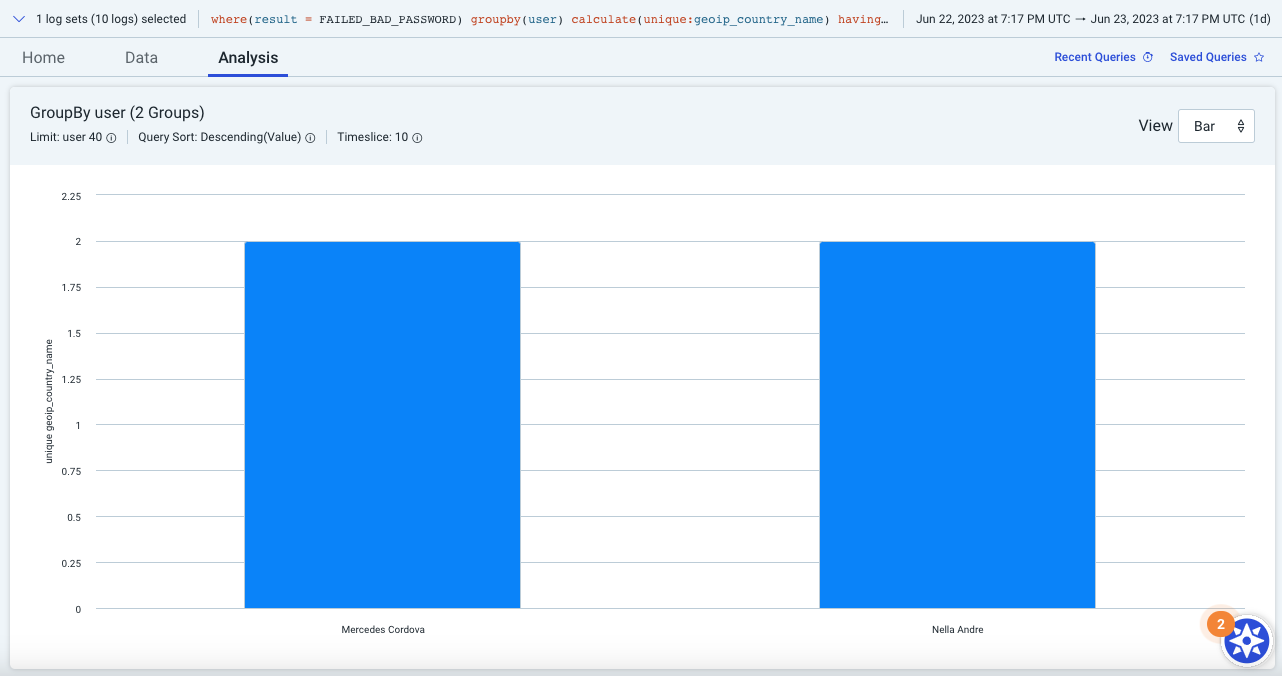Switch to the Data tab

coord(141,57)
